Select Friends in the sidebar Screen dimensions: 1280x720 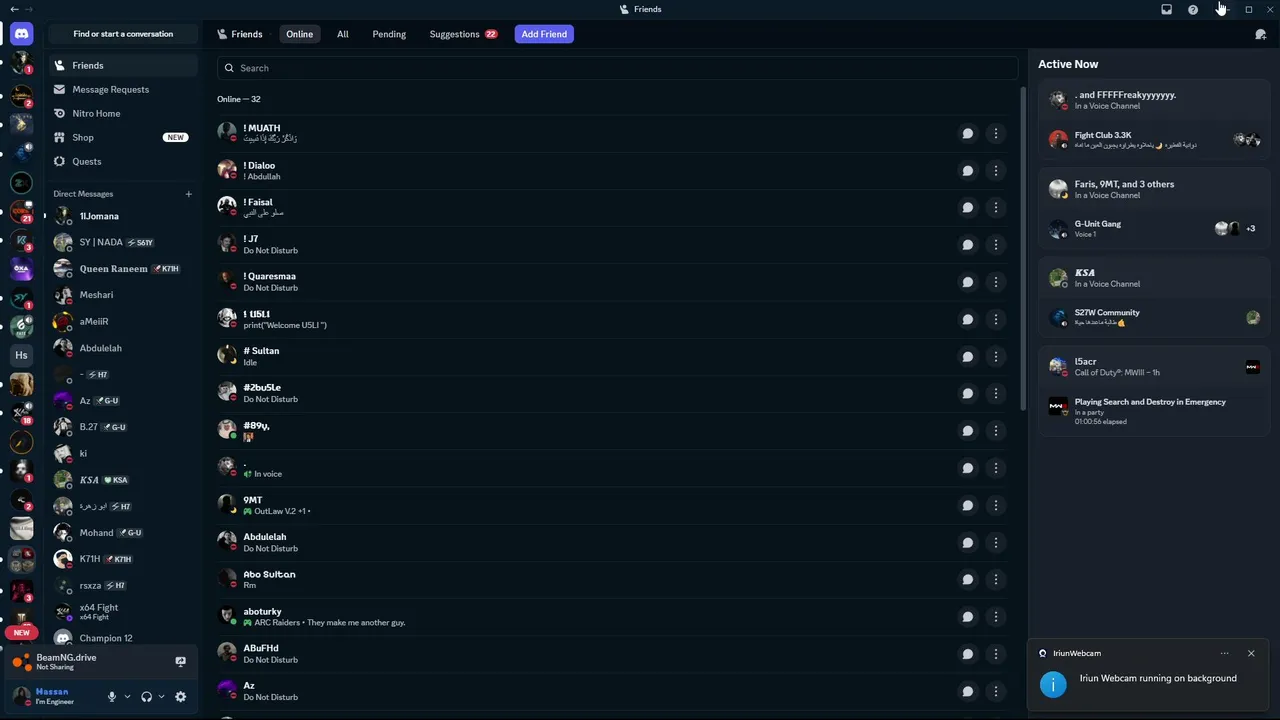(x=123, y=65)
